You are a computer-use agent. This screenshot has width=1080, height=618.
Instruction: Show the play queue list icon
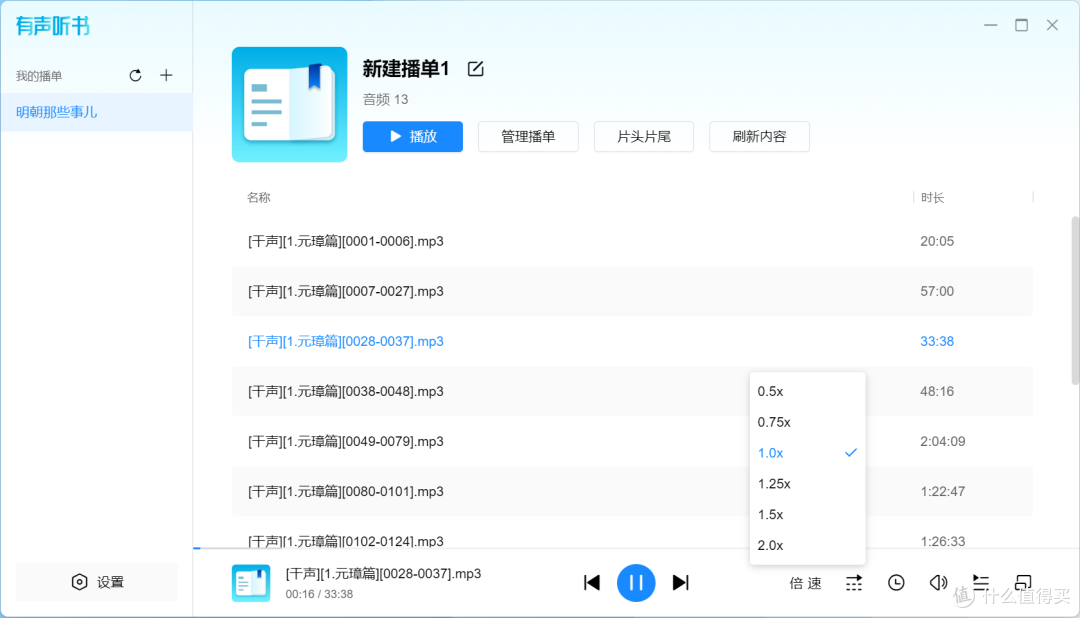tap(981, 583)
